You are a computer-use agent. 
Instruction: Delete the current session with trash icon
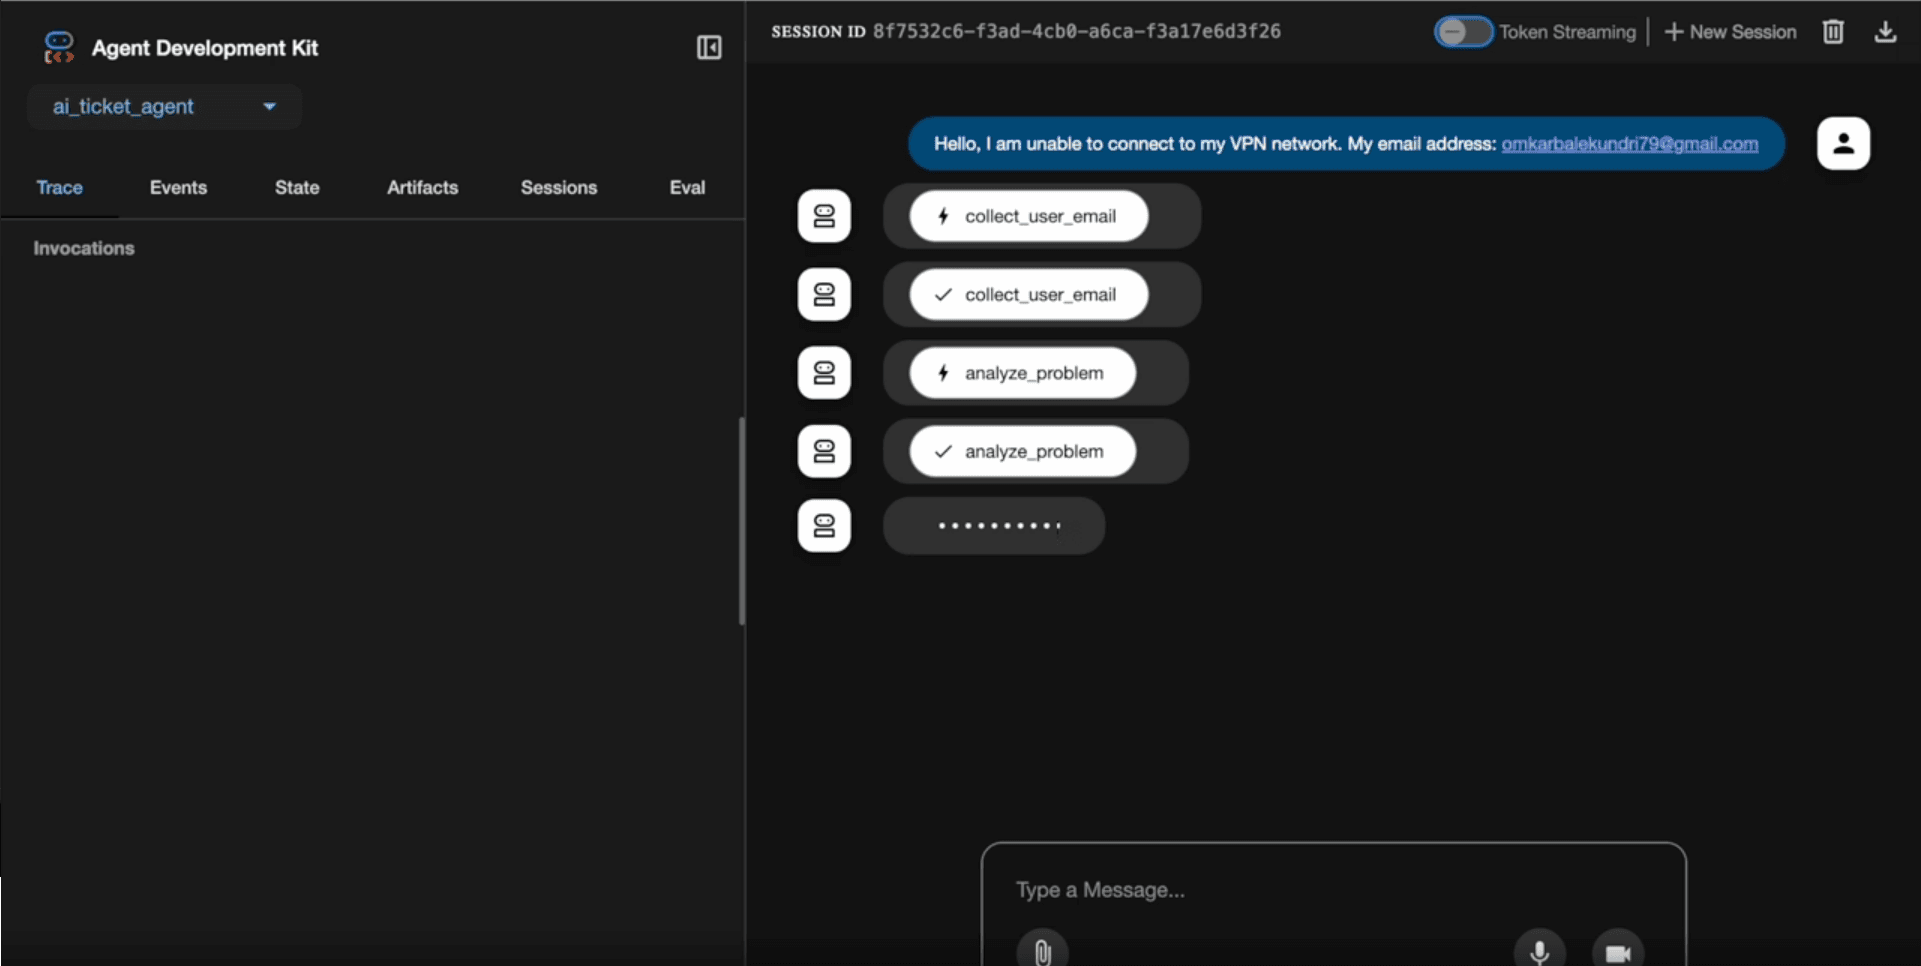1833,32
